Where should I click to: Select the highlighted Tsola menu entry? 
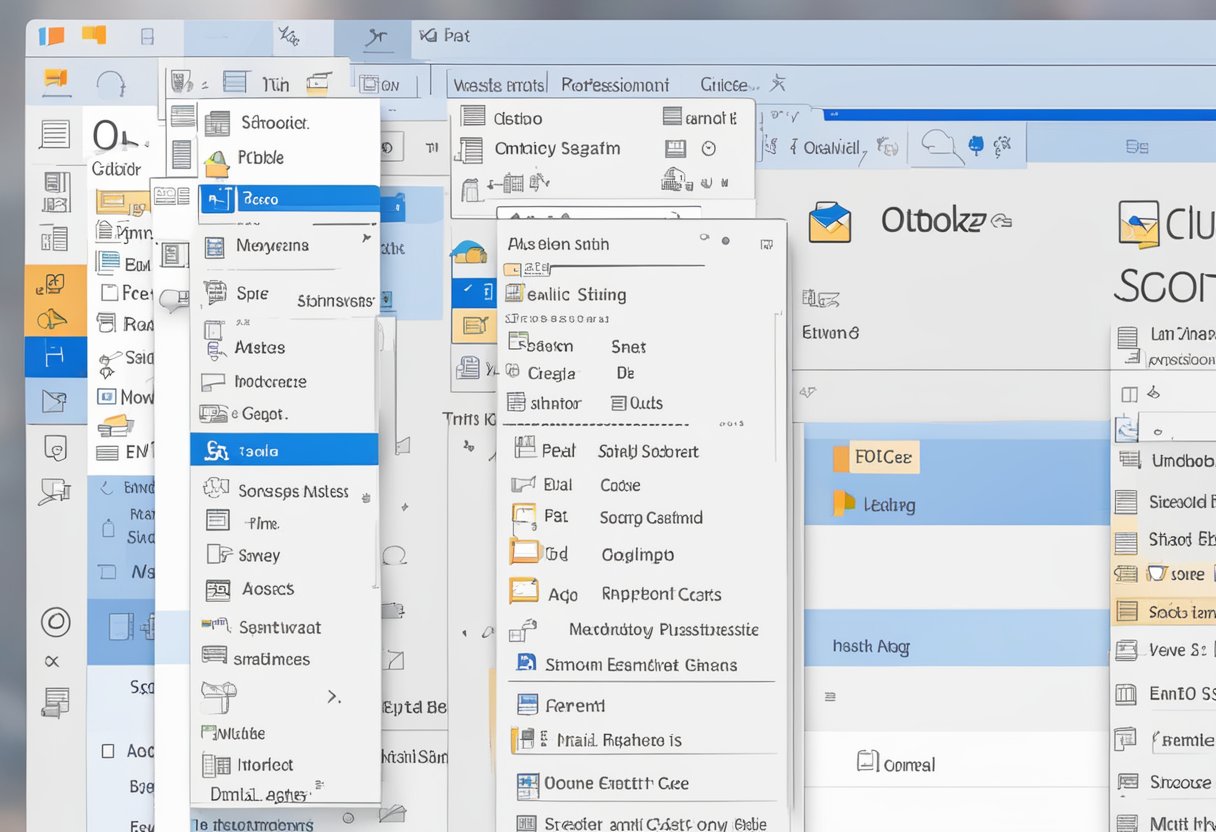point(283,450)
